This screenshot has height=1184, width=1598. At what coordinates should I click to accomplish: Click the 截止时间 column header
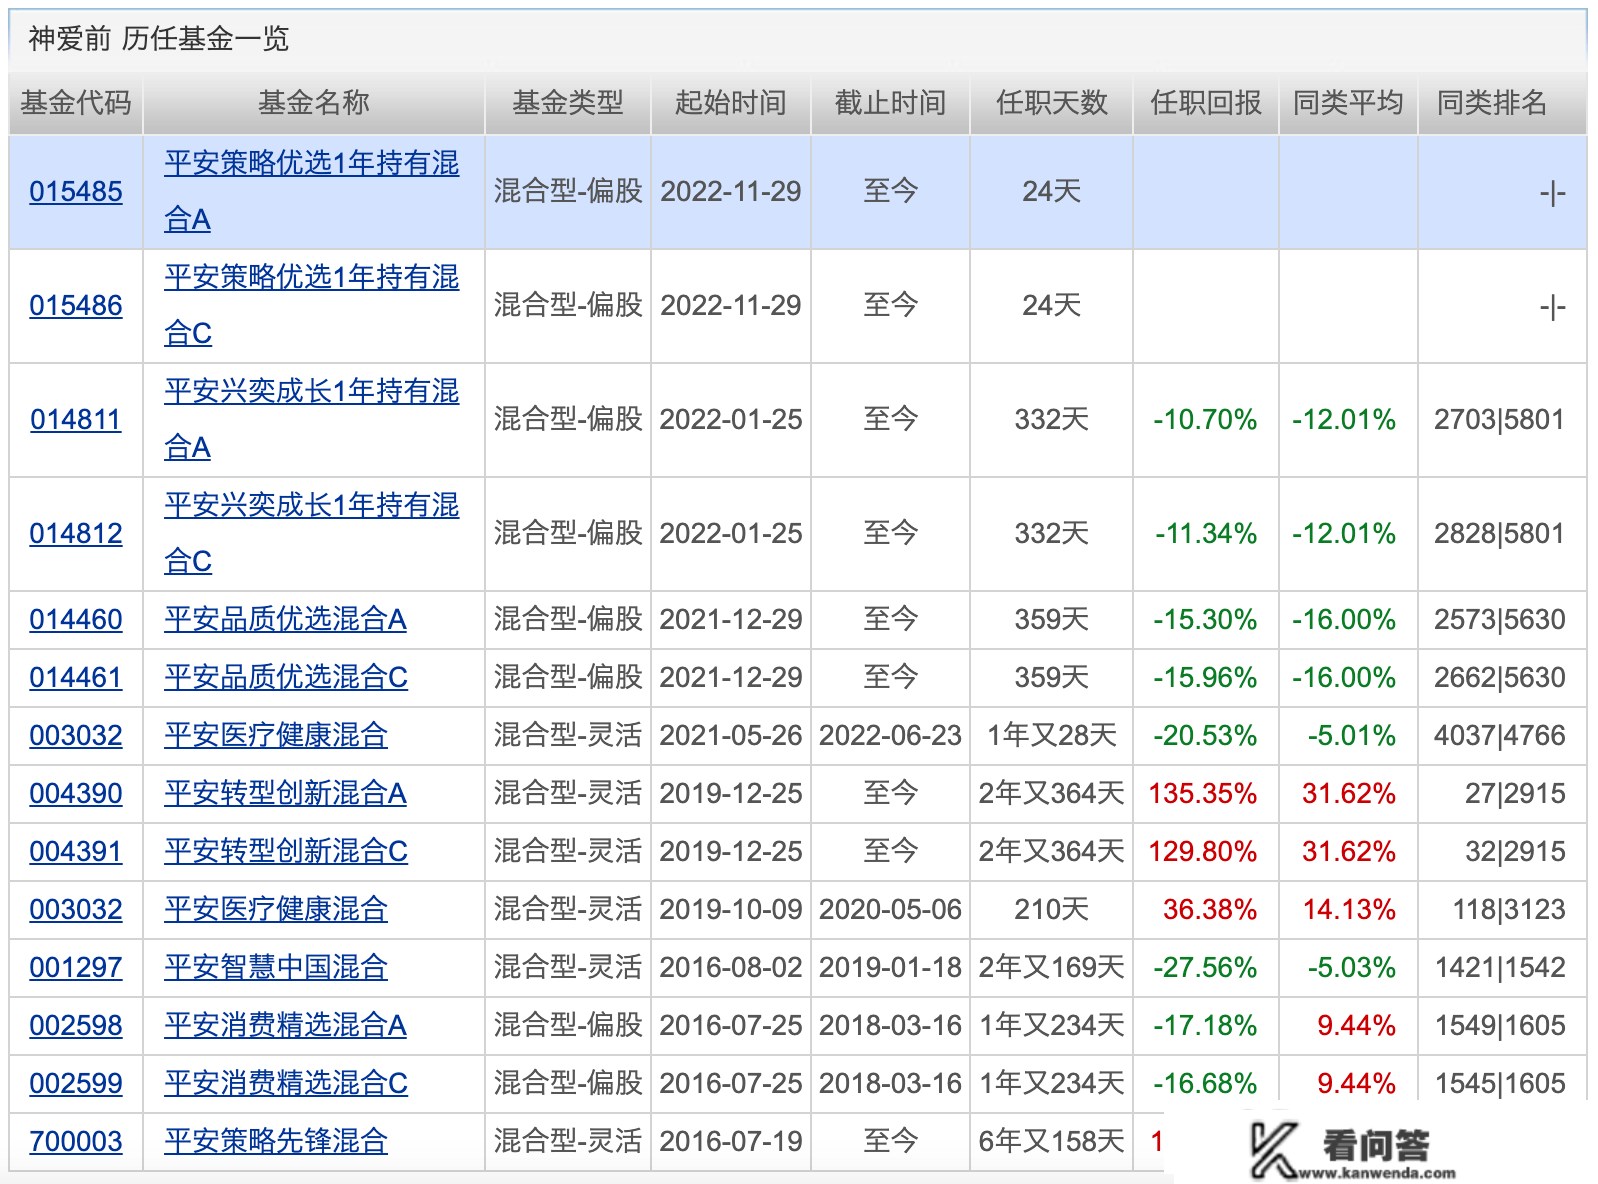pyautogui.click(x=890, y=103)
